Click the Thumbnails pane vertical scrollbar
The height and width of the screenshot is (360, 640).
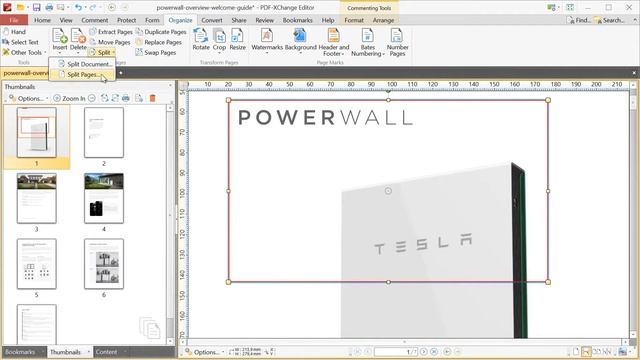click(171, 224)
